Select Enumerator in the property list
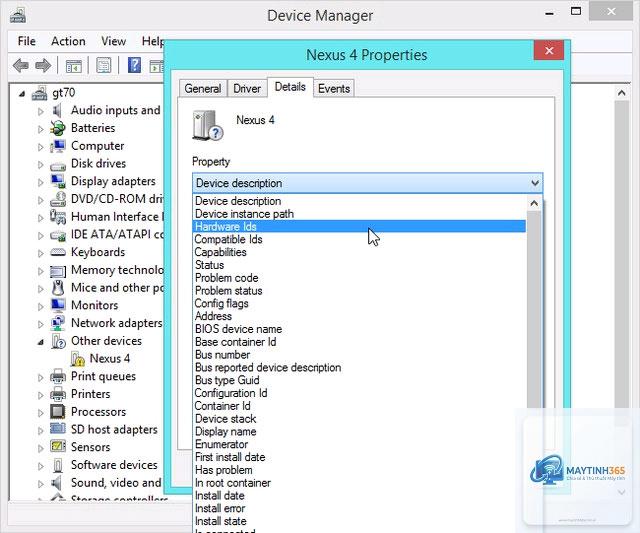Image resolution: width=640 pixels, height=533 pixels. [x=359, y=444]
